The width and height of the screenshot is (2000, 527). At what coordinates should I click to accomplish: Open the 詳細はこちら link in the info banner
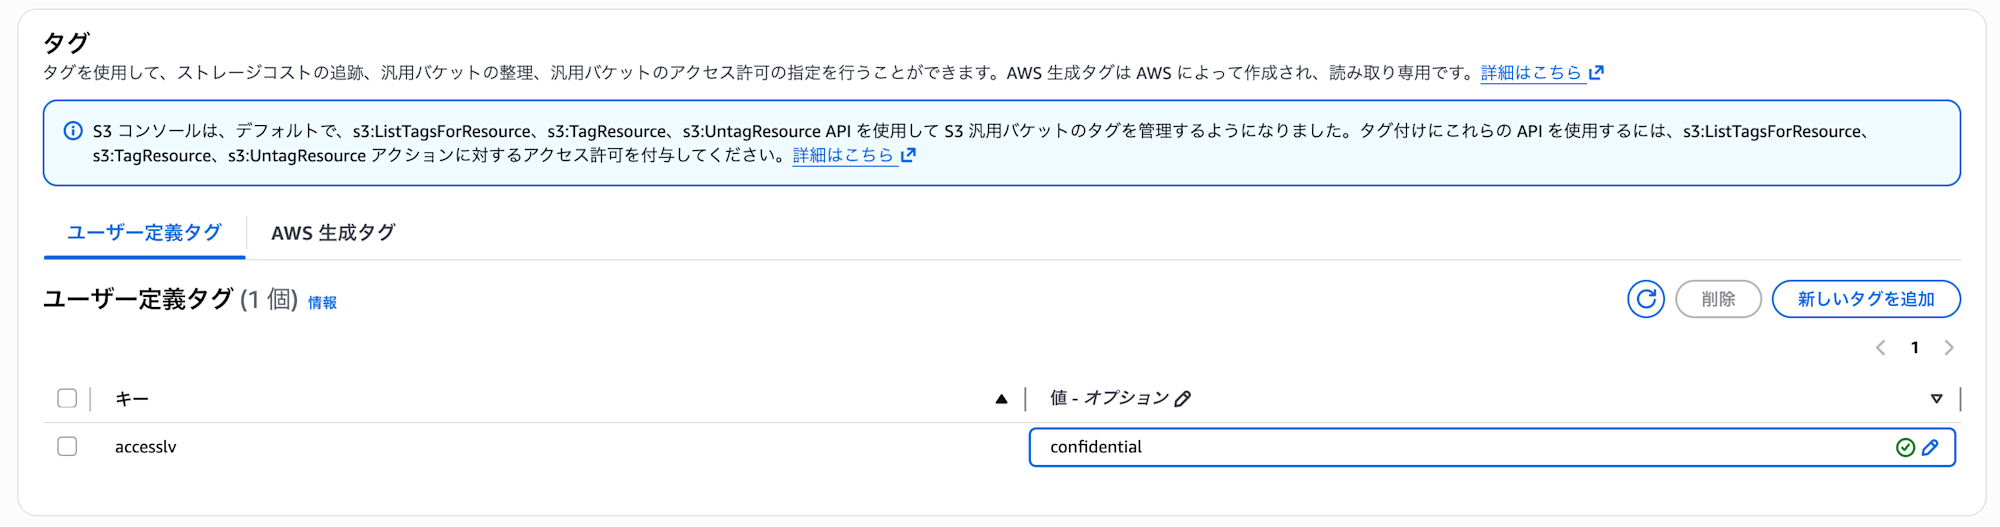[x=842, y=155]
